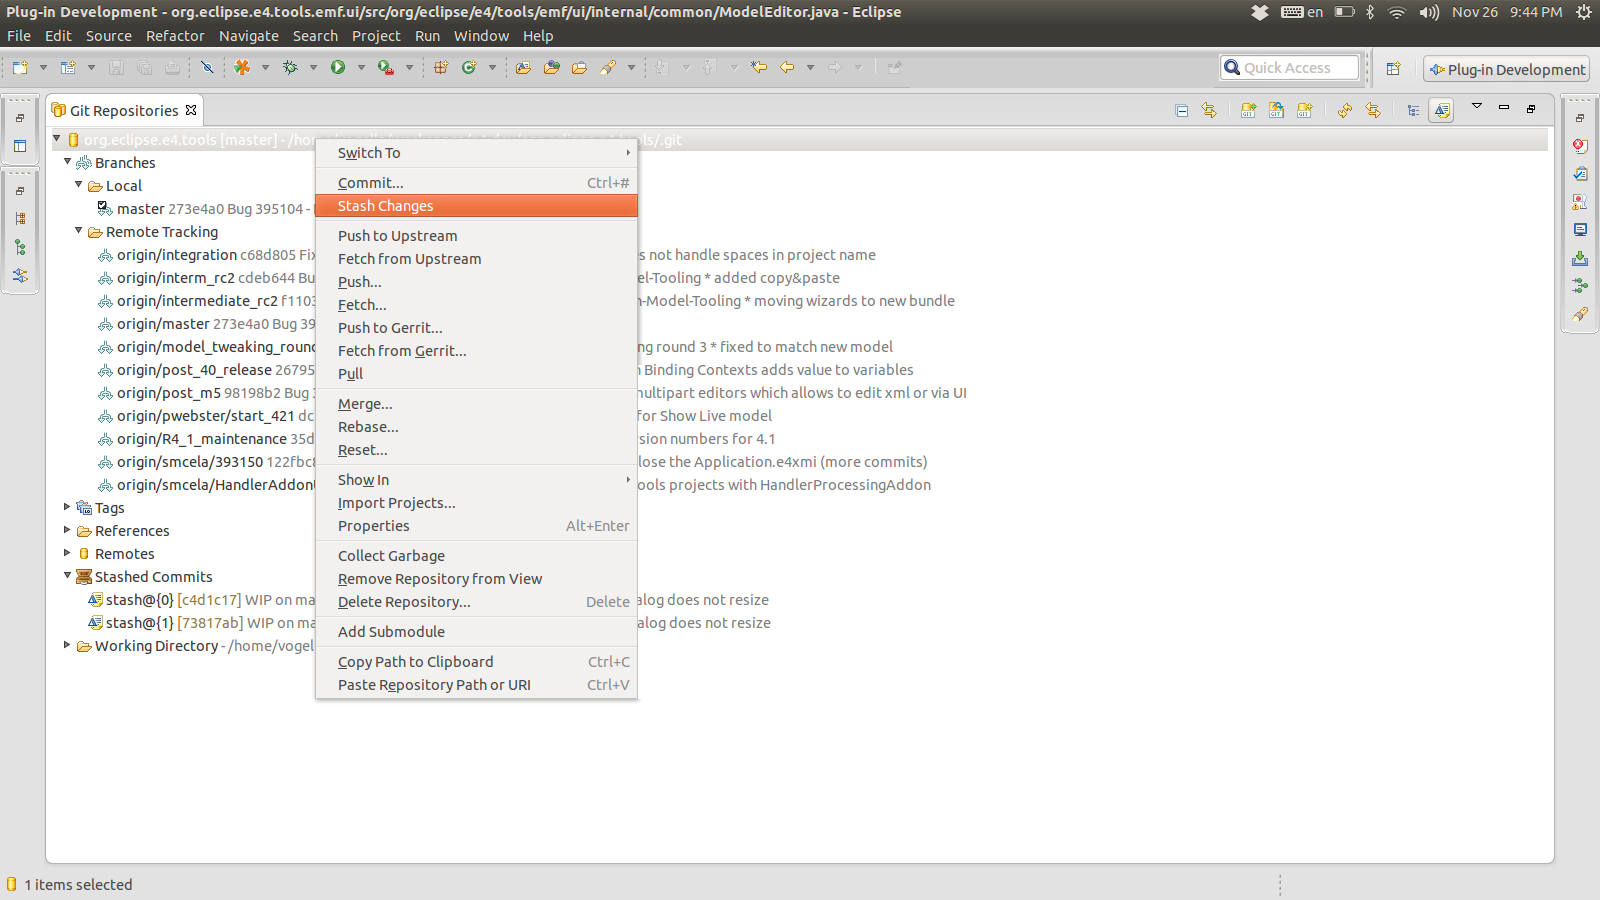Click the Plug-in Development perspective button

(1507, 69)
